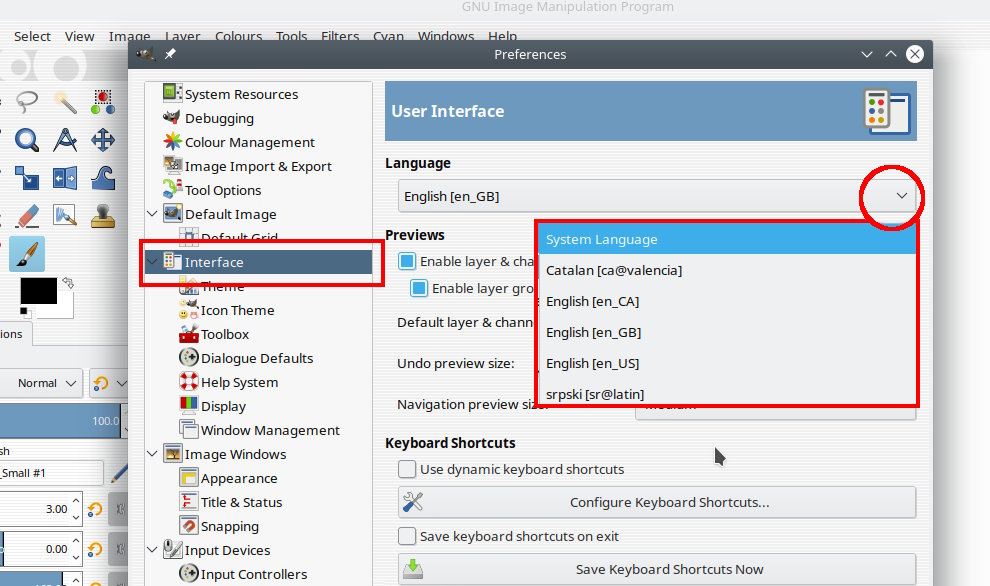Screen dimensions: 990x586
Task: Untick the 'Enable layer & channel previews' checkbox
Action: pos(407,261)
